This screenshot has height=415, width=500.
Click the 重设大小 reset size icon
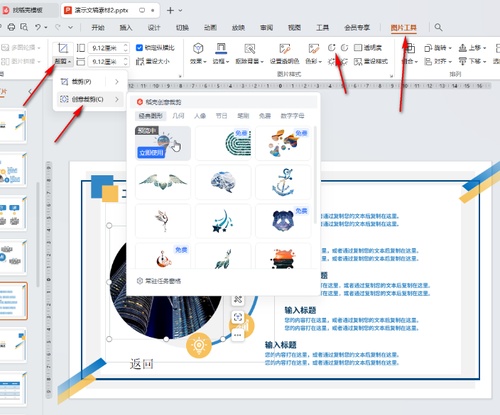[140, 61]
